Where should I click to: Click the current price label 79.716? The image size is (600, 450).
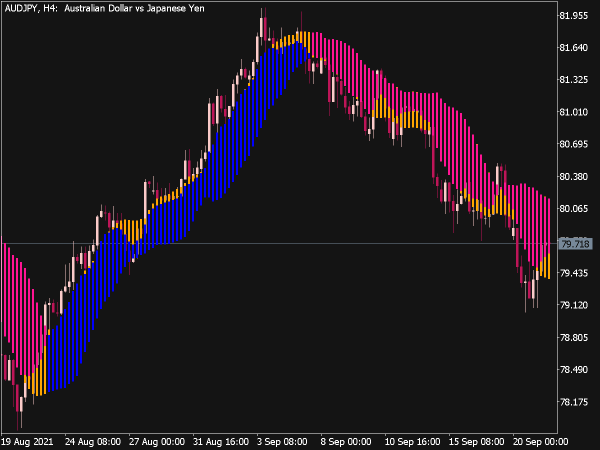576,244
